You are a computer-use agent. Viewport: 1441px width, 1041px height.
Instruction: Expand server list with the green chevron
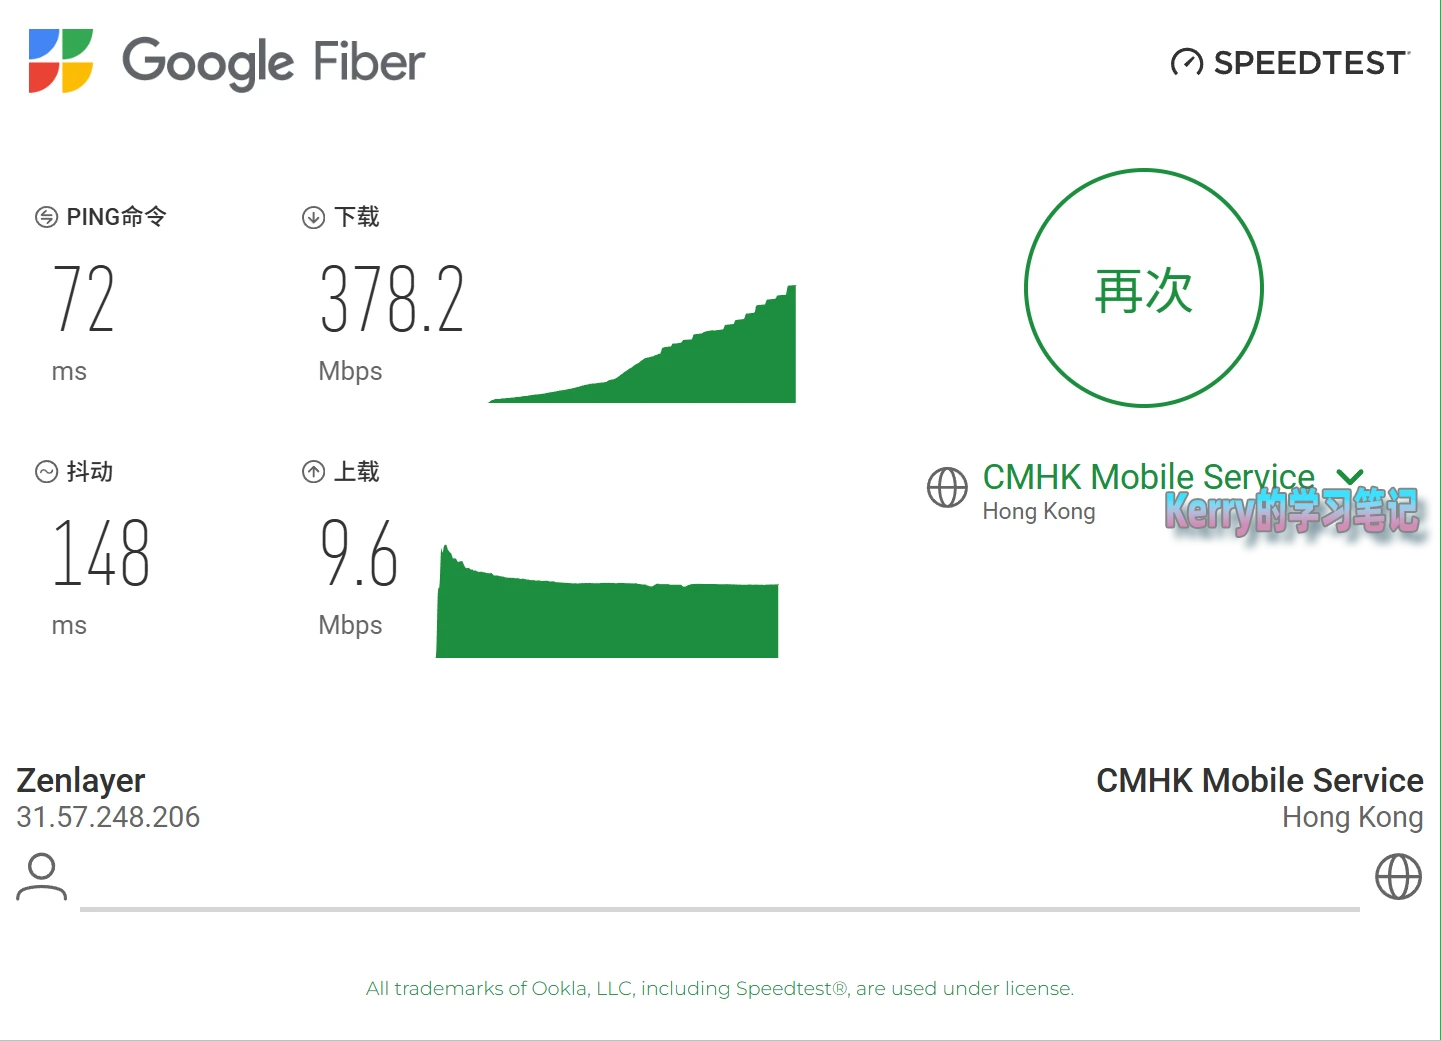[1350, 477]
